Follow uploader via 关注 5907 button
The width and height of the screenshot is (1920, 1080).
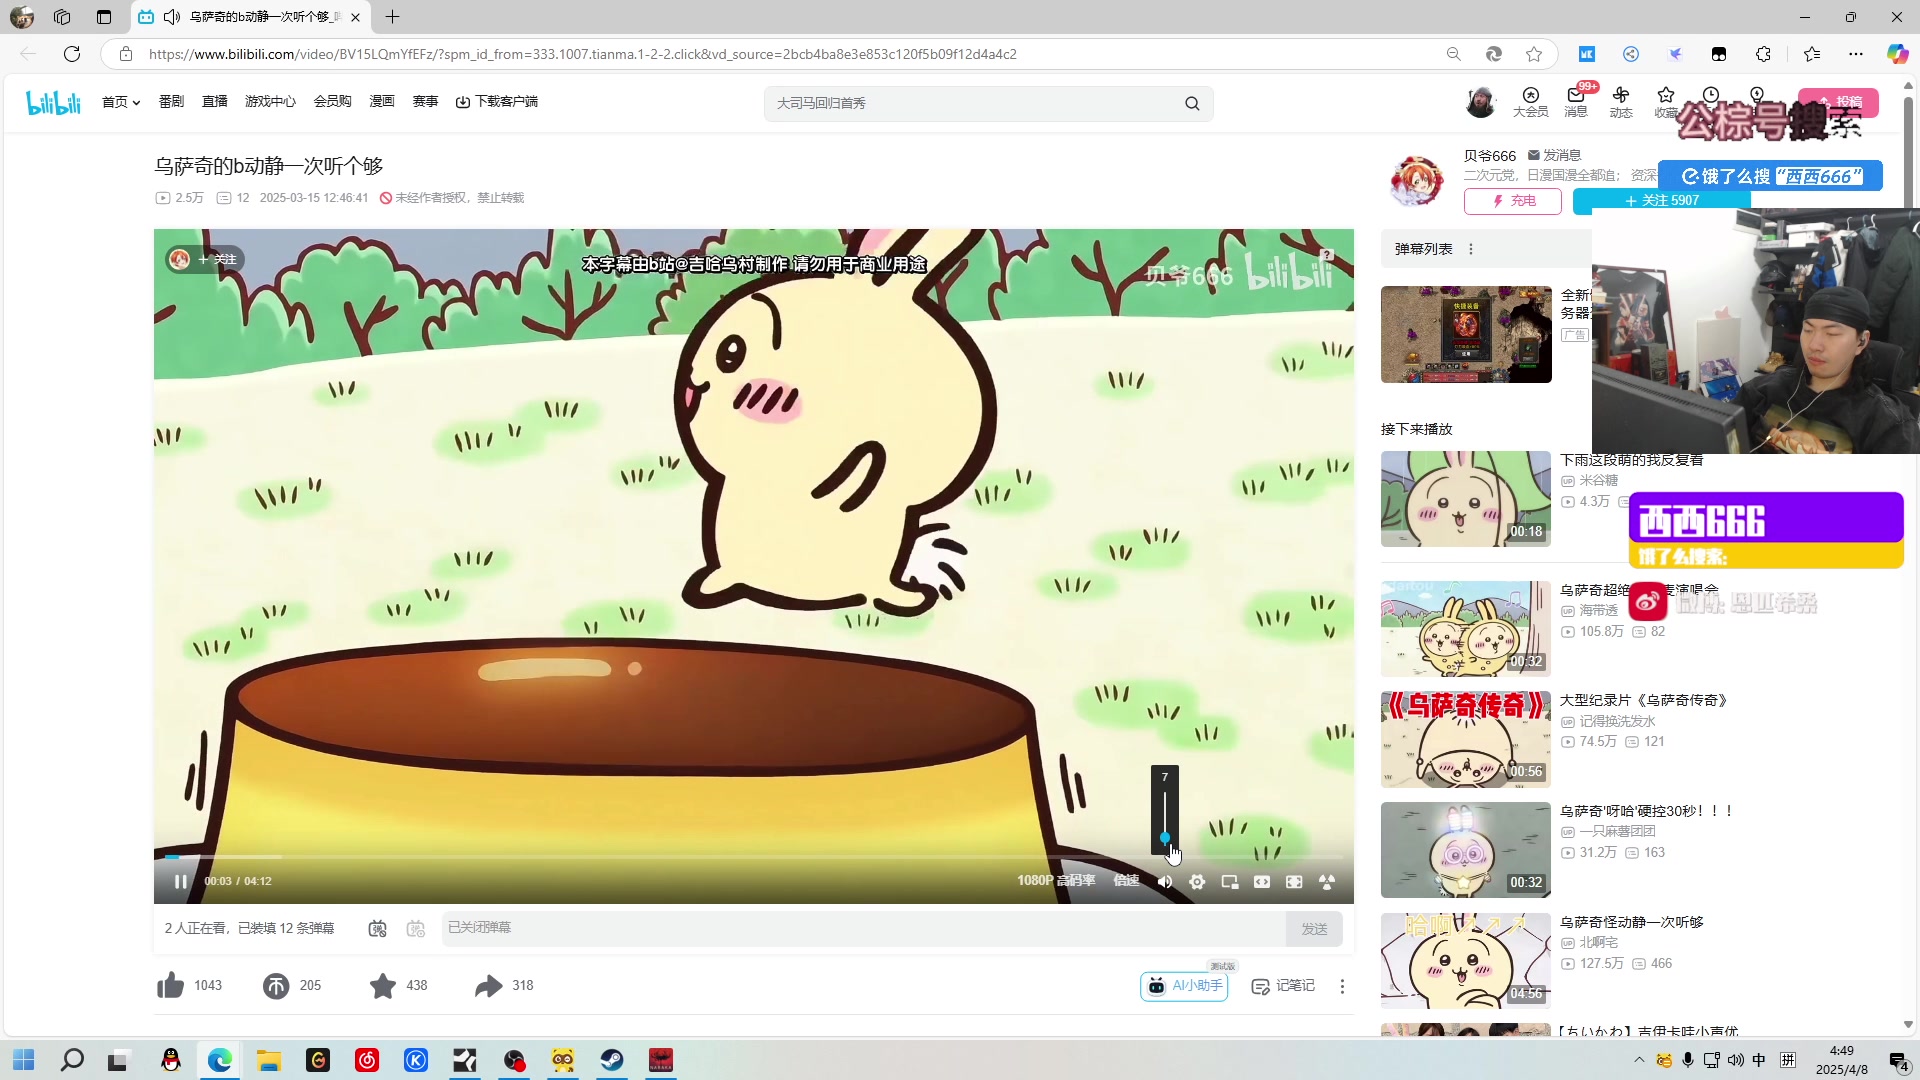click(x=1661, y=200)
